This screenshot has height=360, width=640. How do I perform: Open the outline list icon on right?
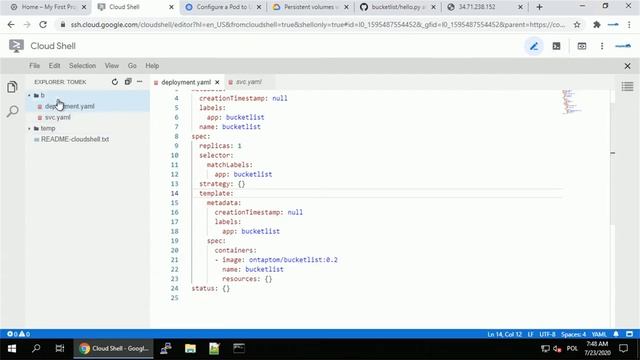tap(627, 86)
